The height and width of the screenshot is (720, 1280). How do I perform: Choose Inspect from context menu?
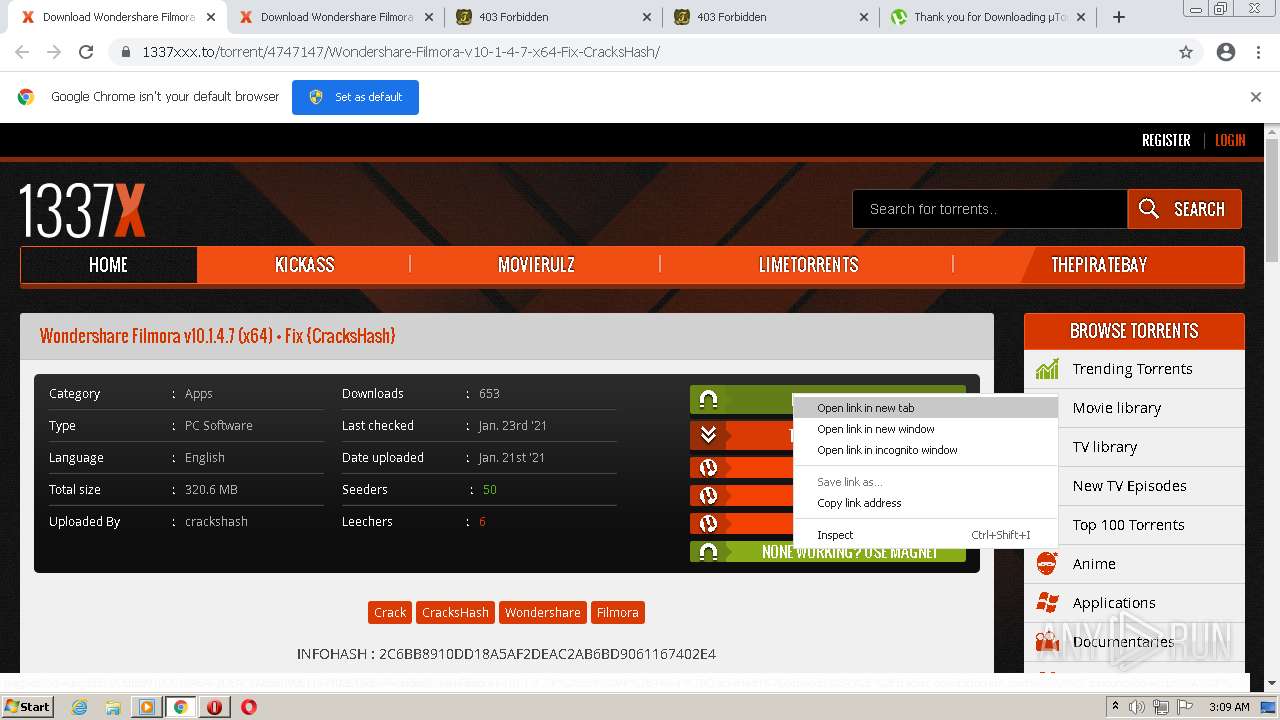[925, 535]
